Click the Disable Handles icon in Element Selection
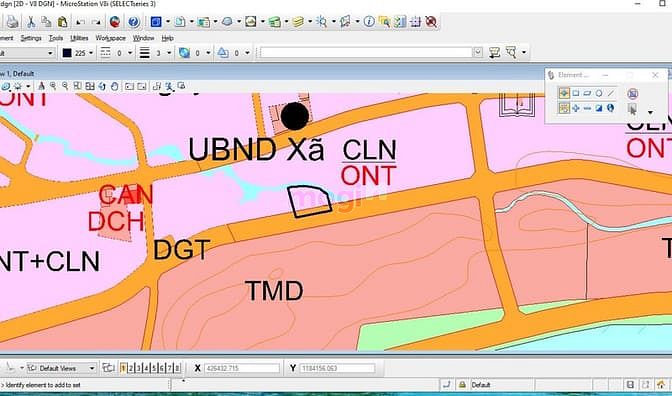The height and width of the screenshot is (396, 672). (633, 93)
